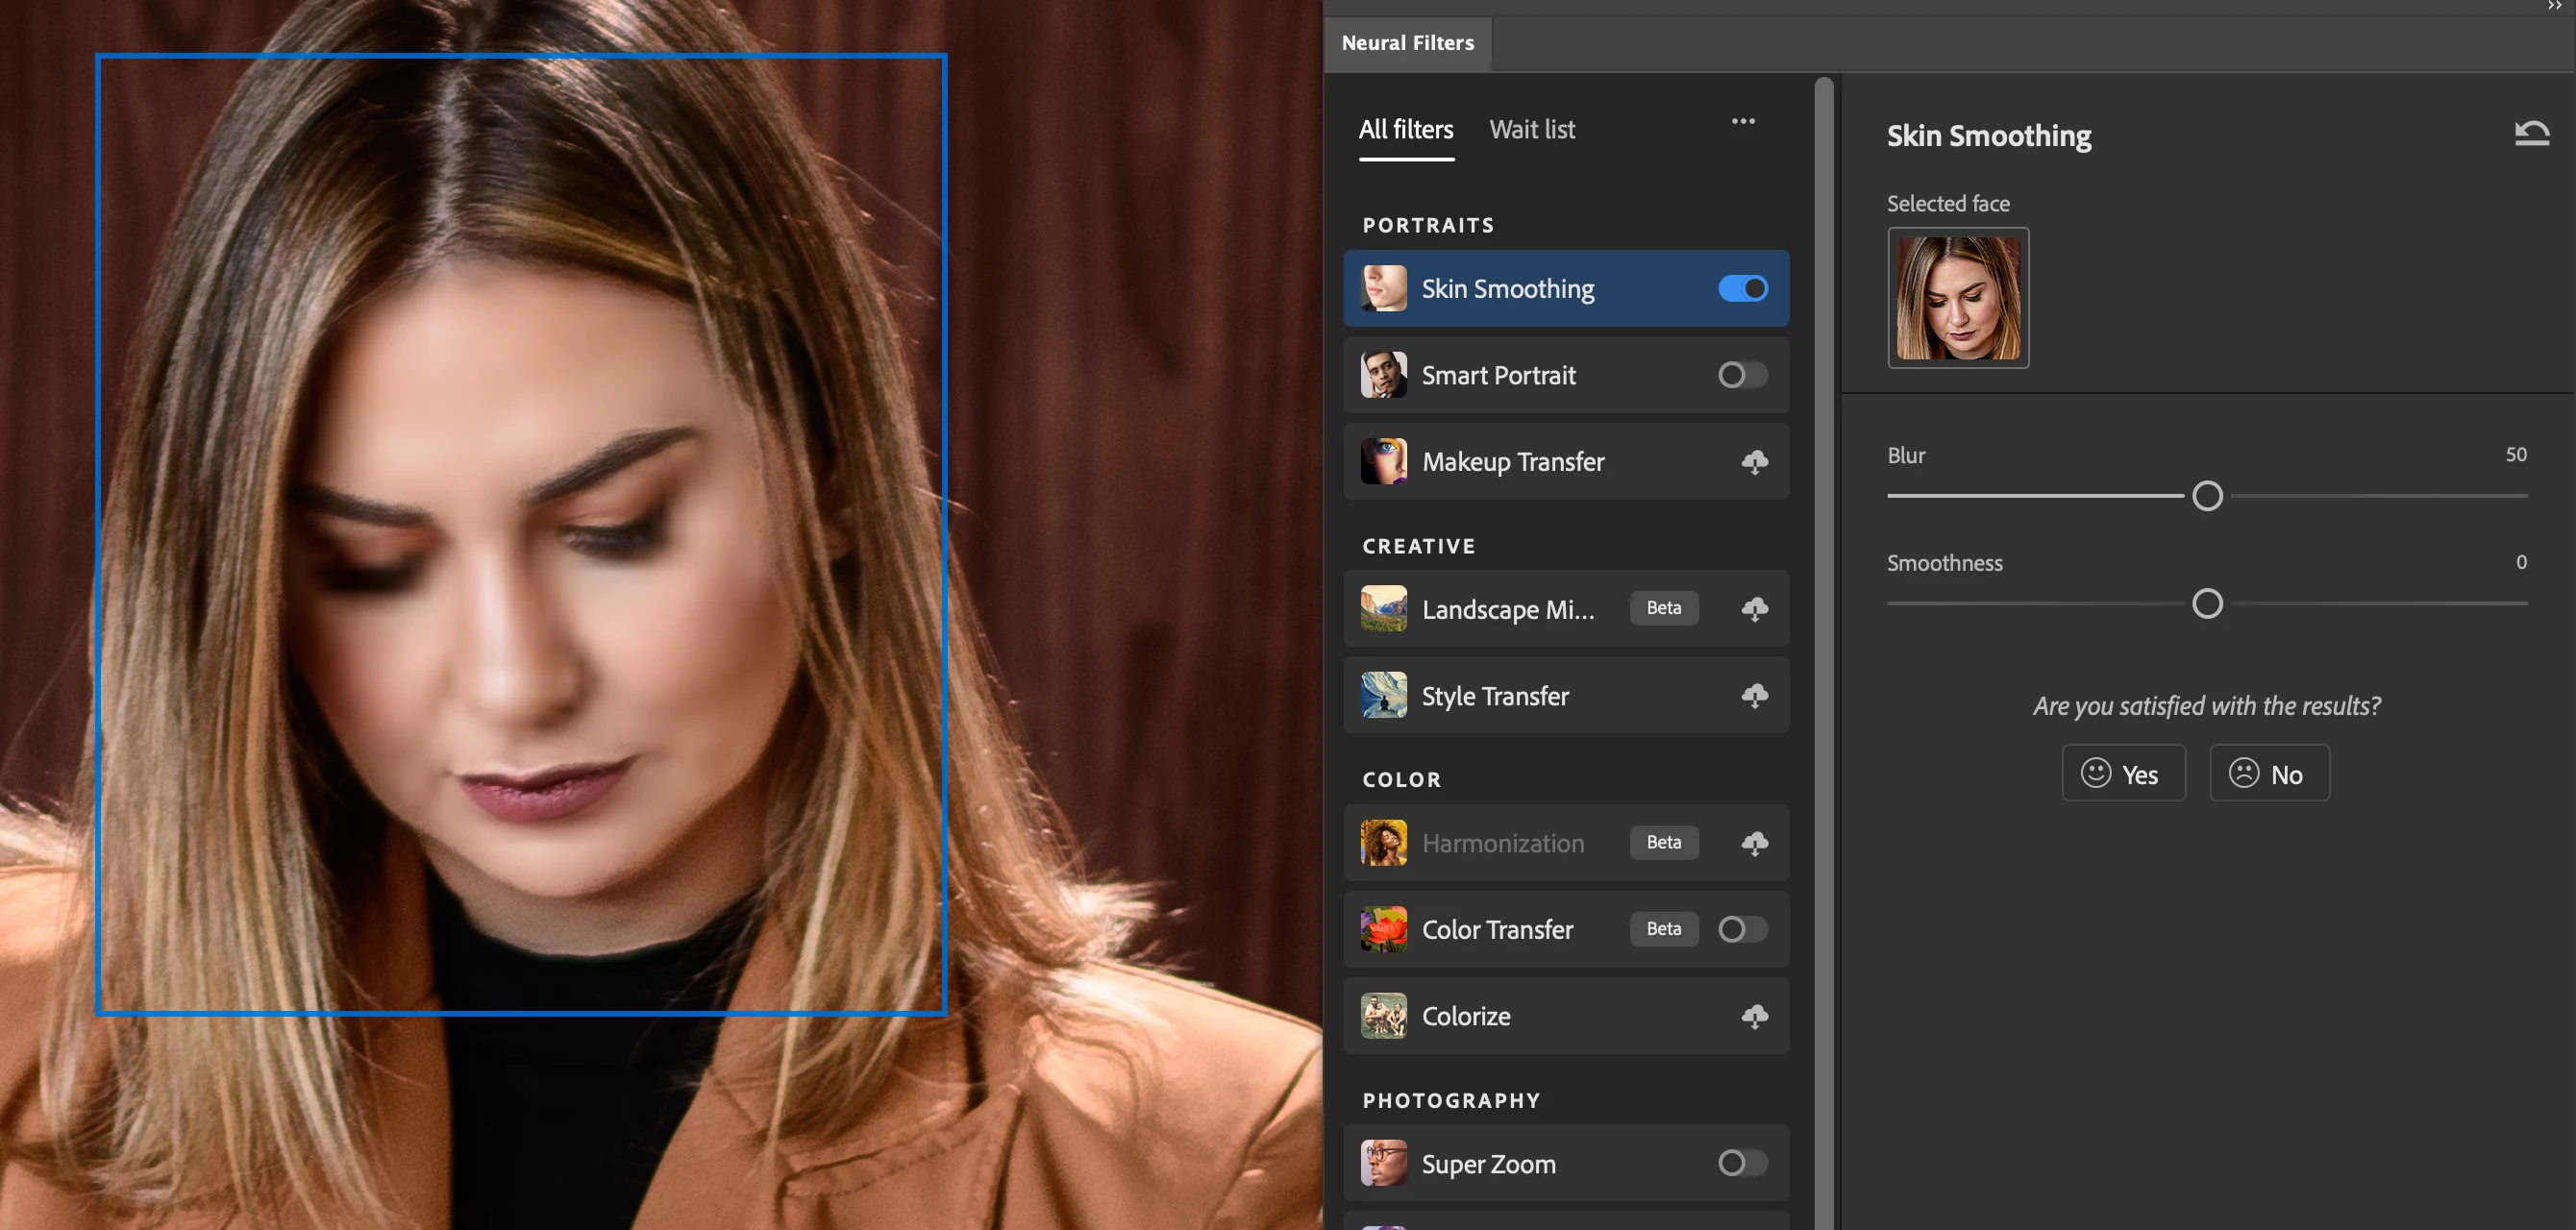Enable the Smart Portrait toggle
Screen dimensions: 2576x1230
coord(1743,375)
